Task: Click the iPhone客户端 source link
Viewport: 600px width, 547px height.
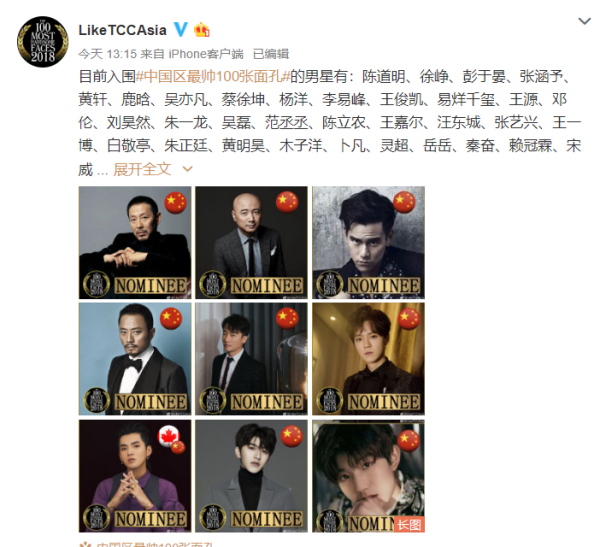Action: (206, 54)
